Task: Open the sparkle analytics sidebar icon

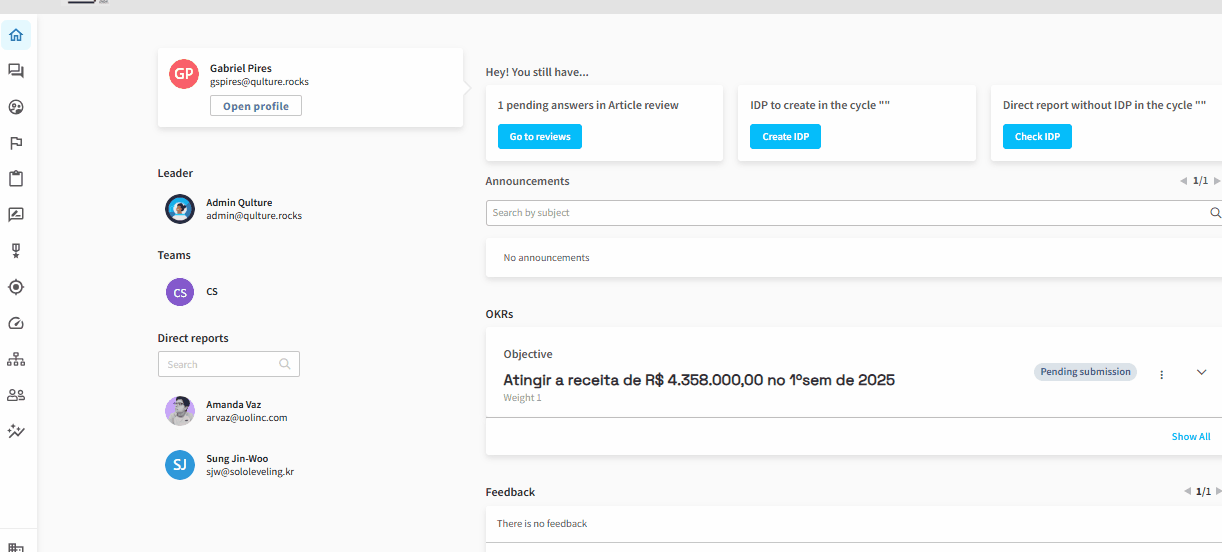Action: pos(16,431)
